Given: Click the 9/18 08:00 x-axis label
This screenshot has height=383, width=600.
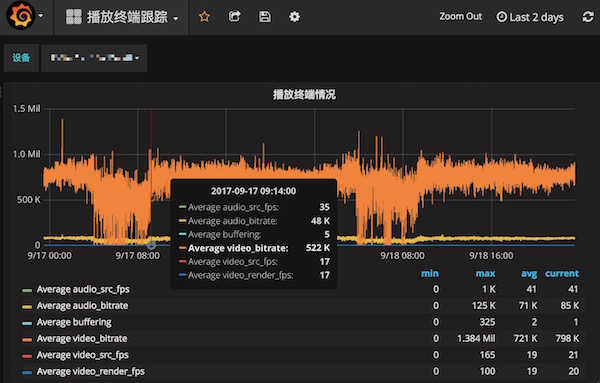Looking at the screenshot, I should 402,256.
